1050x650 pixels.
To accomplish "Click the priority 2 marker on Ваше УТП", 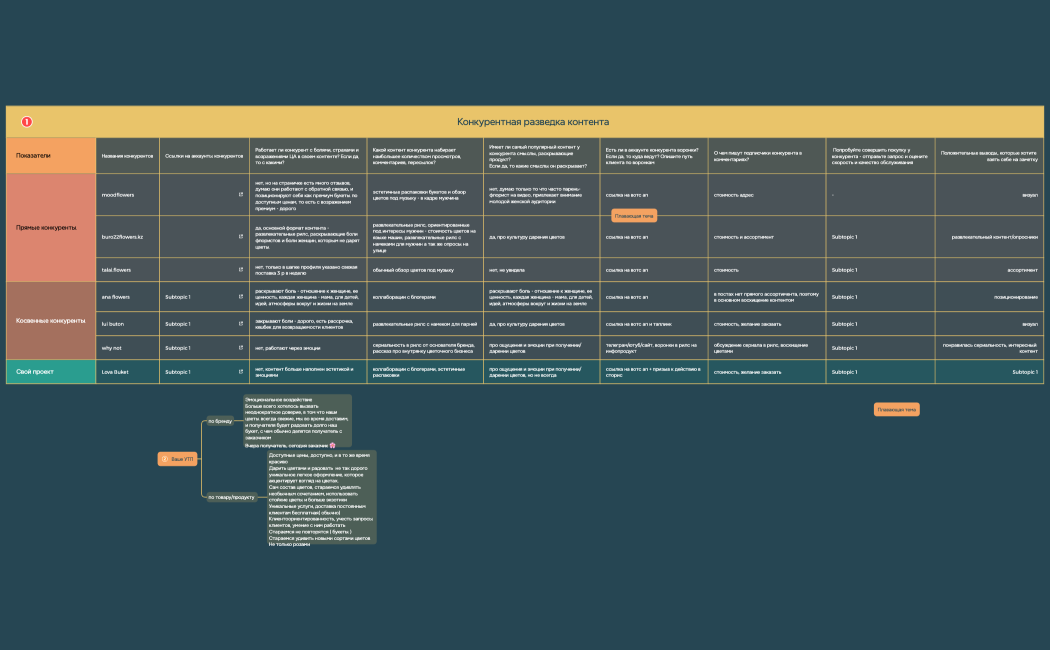I will pyautogui.click(x=165, y=459).
